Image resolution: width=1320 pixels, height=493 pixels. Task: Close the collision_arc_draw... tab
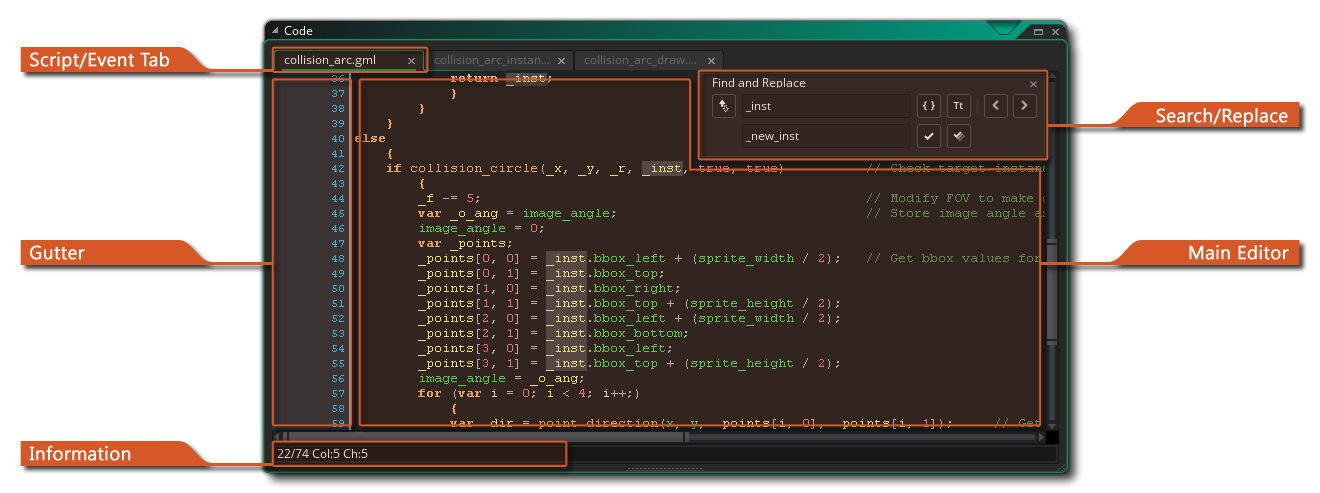pyautogui.click(x=711, y=61)
